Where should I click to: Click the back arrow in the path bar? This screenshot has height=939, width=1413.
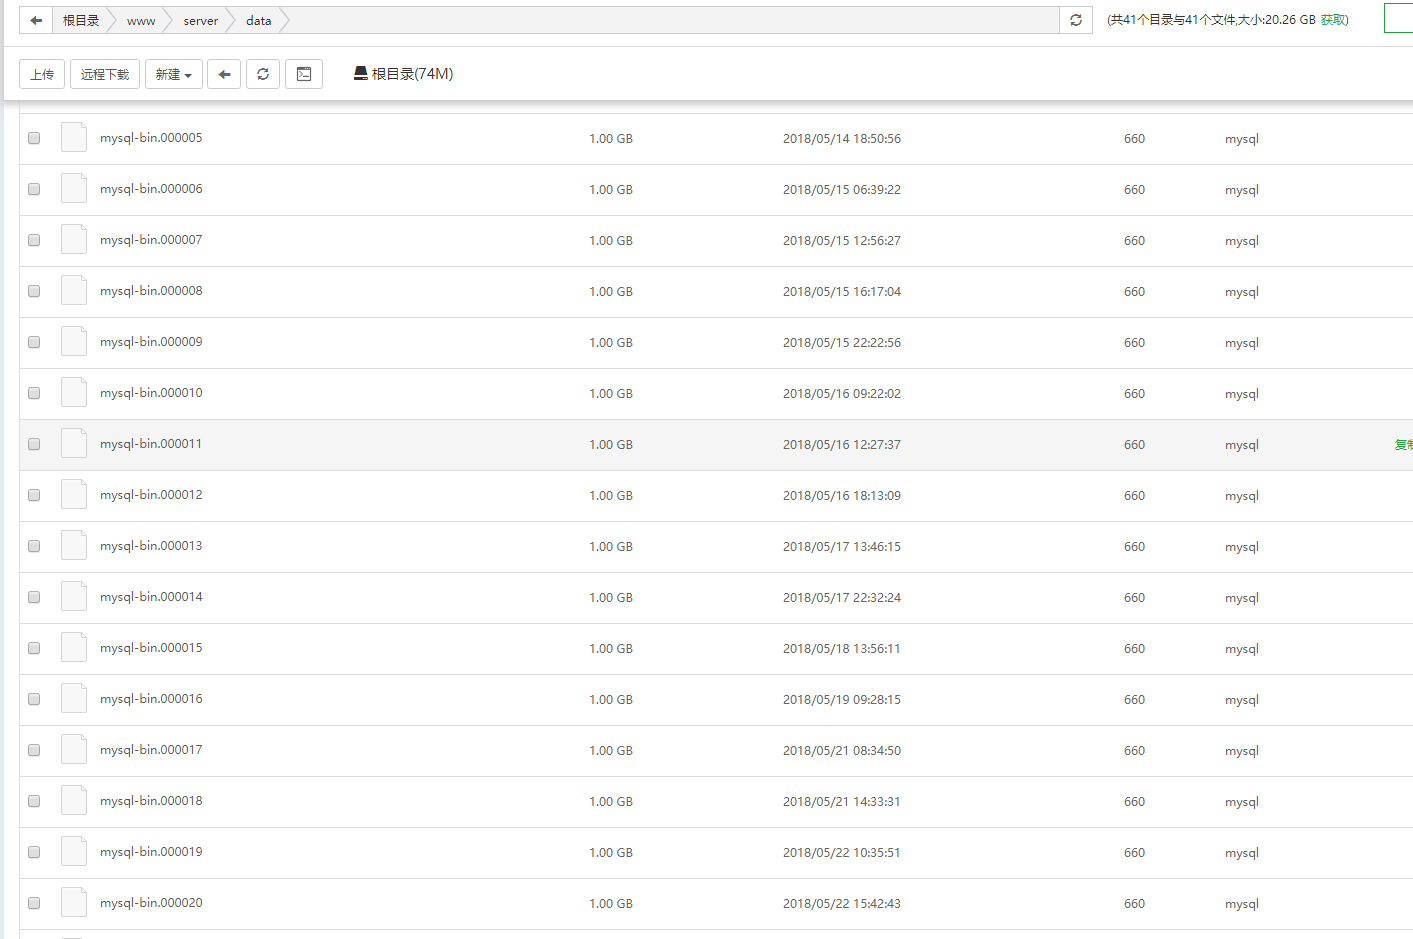coord(36,20)
